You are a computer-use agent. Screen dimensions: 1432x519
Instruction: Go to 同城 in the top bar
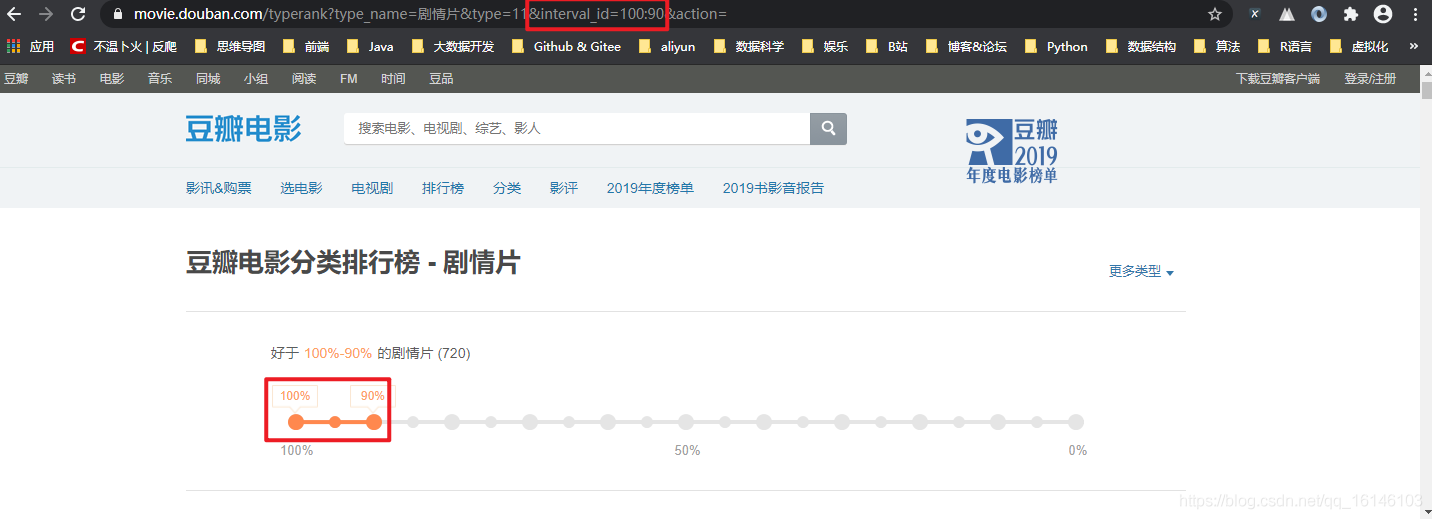pyautogui.click(x=208, y=78)
